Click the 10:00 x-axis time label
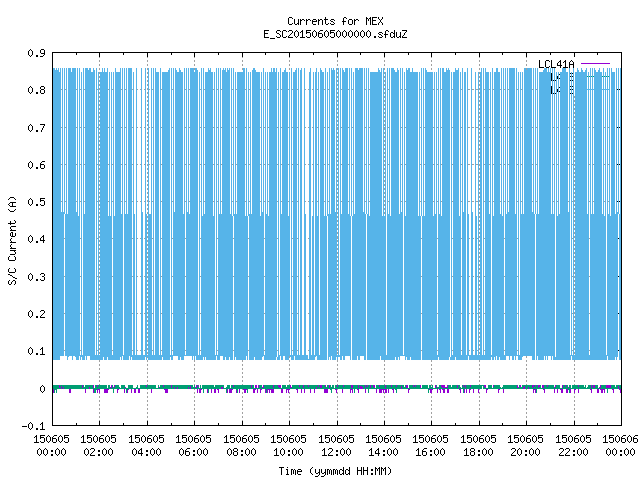 [x=288, y=452]
